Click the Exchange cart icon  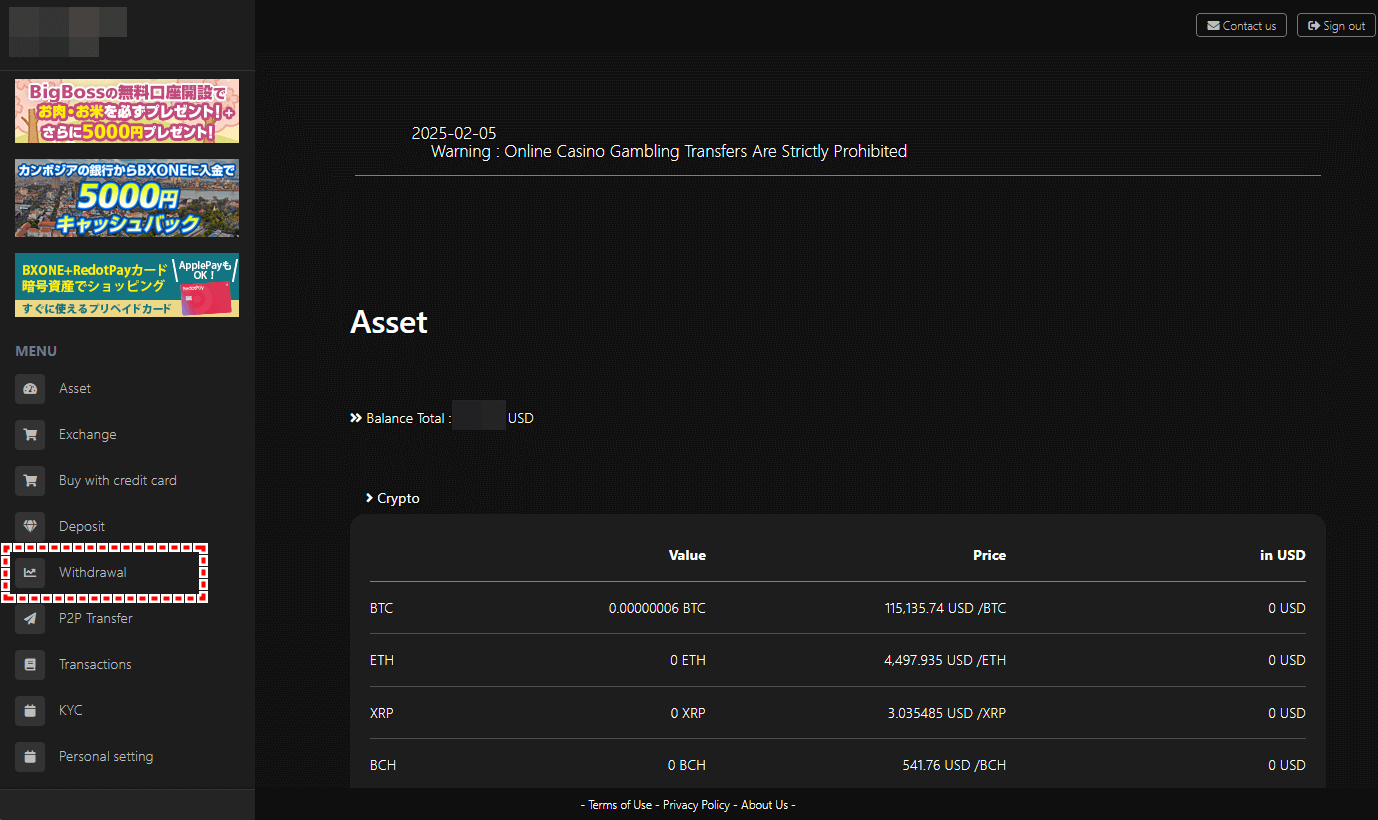[x=30, y=435]
